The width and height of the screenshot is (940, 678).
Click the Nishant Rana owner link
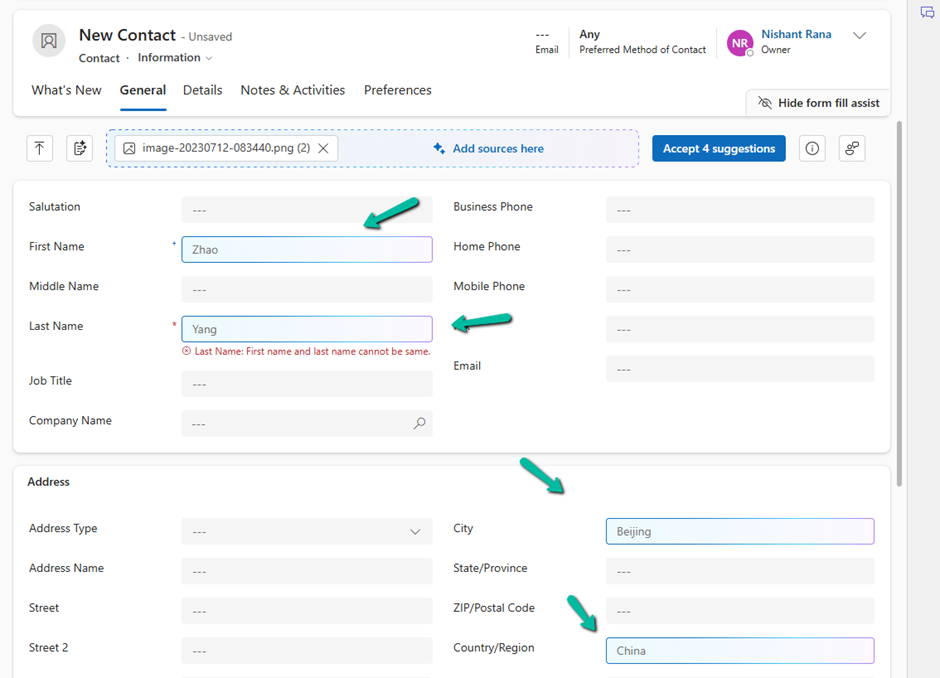[796, 34]
